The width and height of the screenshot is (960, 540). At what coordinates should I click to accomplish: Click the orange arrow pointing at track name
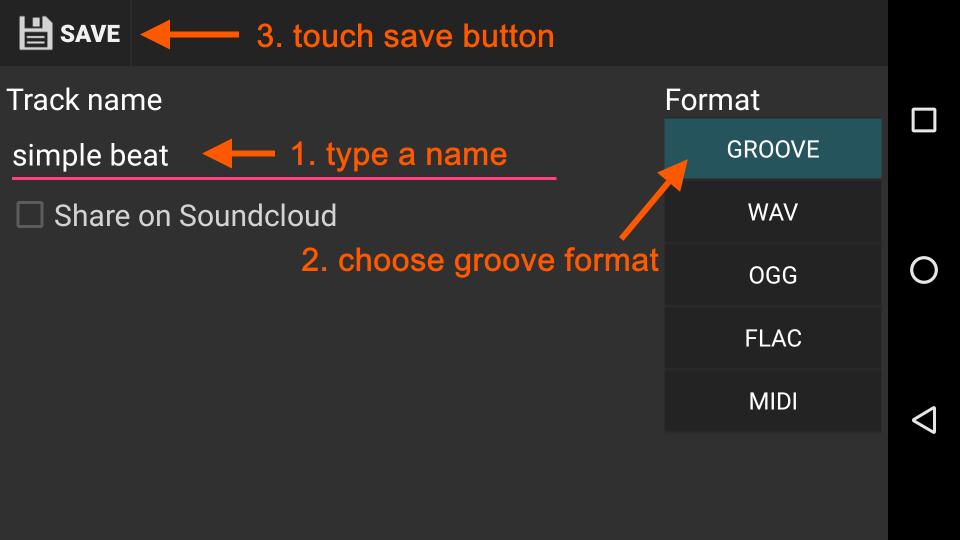point(239,154)
